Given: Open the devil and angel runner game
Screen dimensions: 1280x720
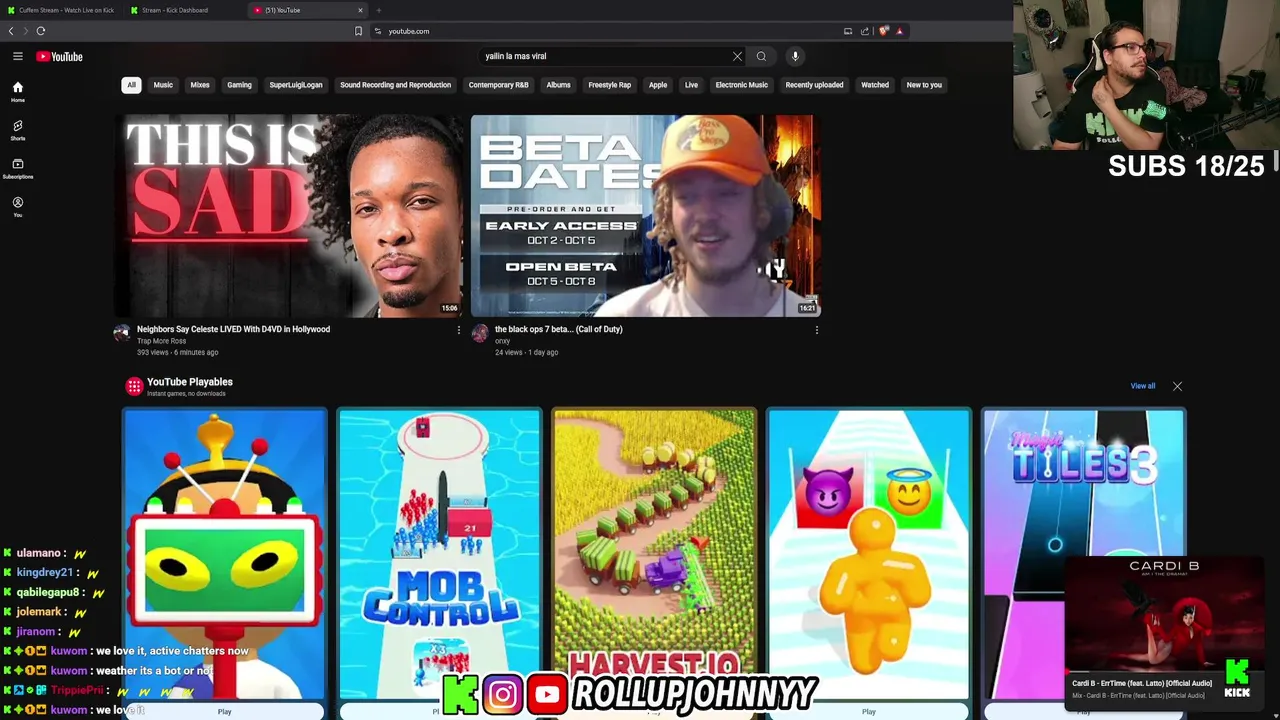Looking at the screenshot, I should pos(868,554).
